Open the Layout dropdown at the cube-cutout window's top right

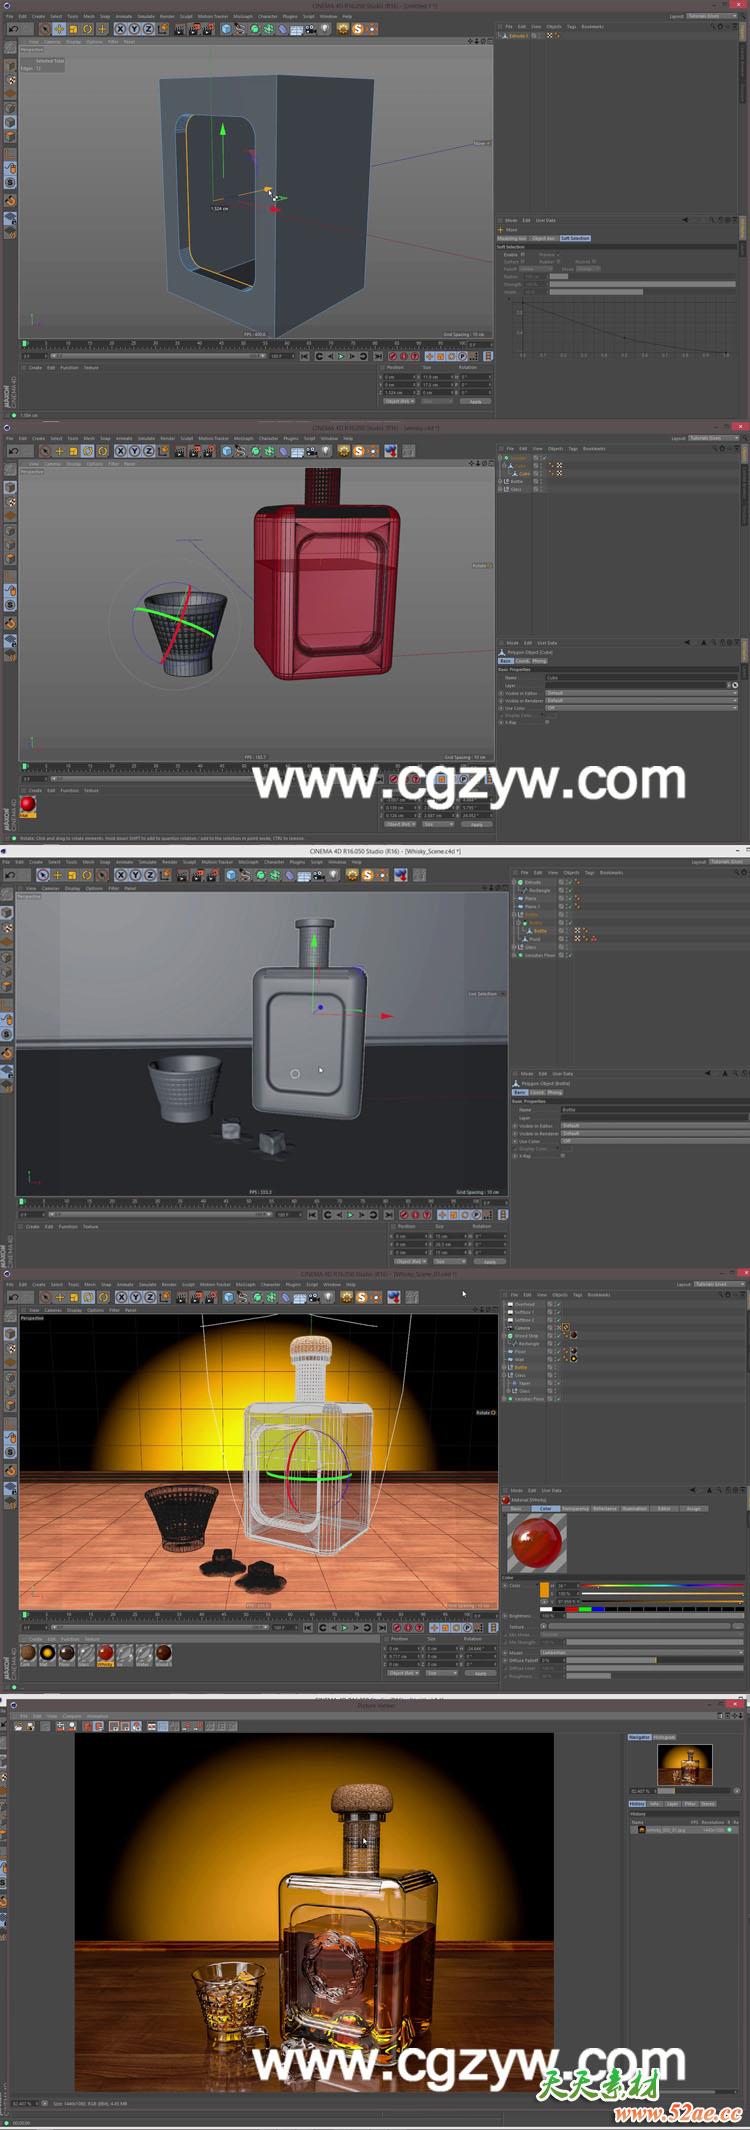(x=712, y=16)
